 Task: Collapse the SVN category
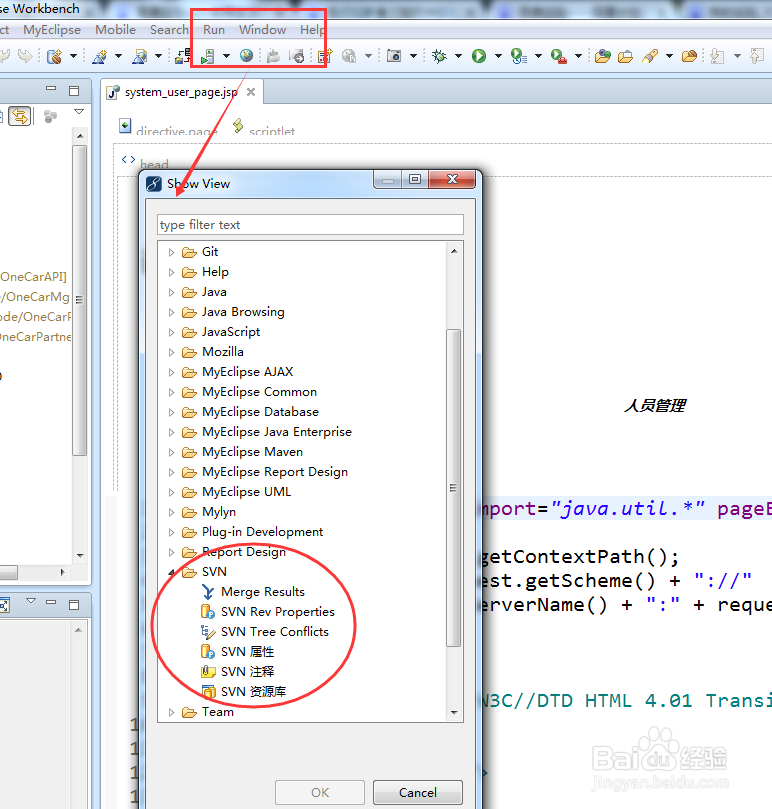172,572
